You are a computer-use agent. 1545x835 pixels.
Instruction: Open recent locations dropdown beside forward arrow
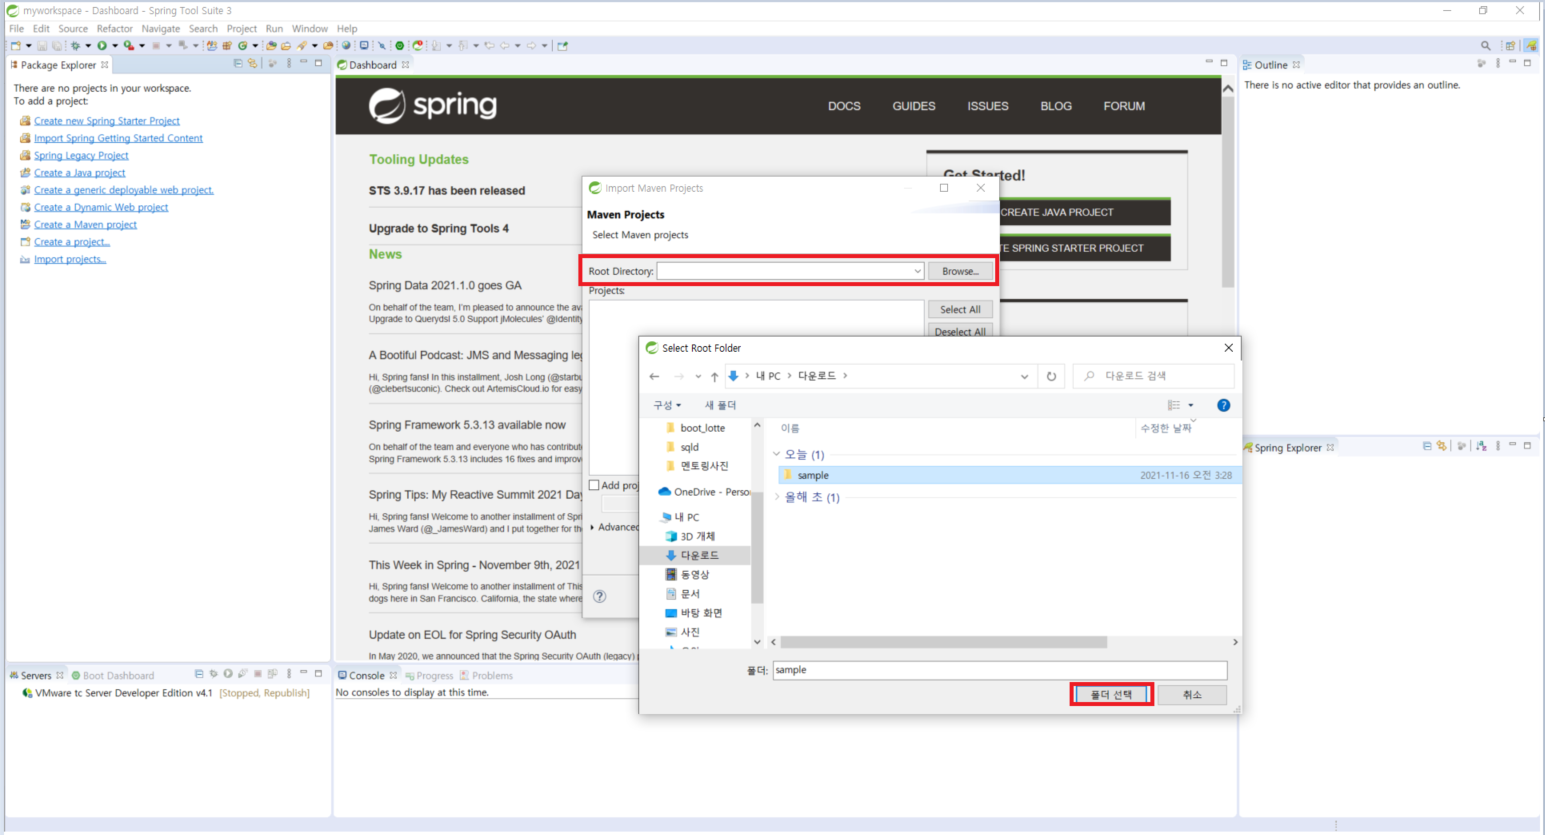698,376
